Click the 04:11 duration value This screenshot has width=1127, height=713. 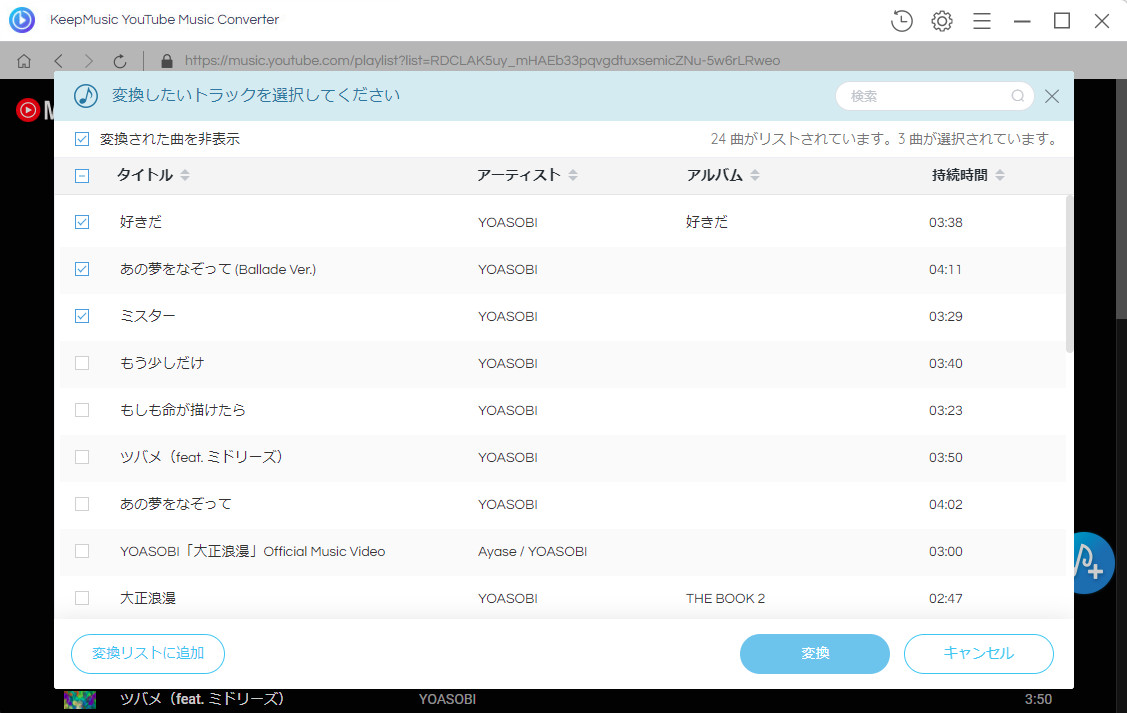click(x=945, y=269)
